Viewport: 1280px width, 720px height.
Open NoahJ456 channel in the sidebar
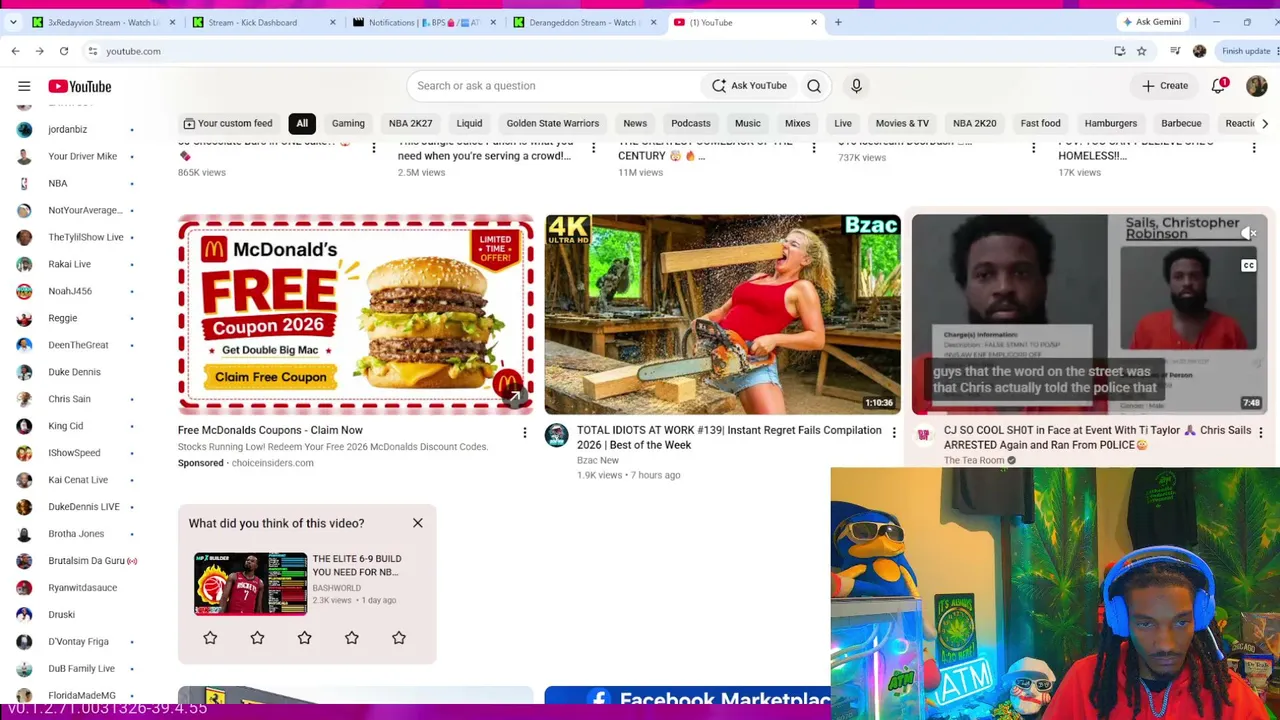[70, 291]
